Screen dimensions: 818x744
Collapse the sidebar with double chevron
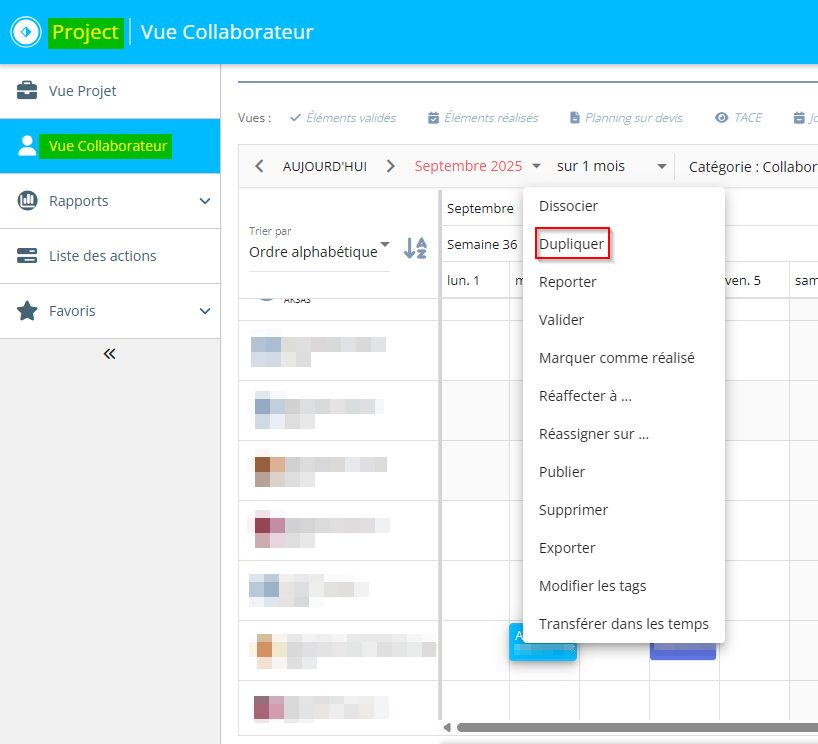(x=110, y=353)
